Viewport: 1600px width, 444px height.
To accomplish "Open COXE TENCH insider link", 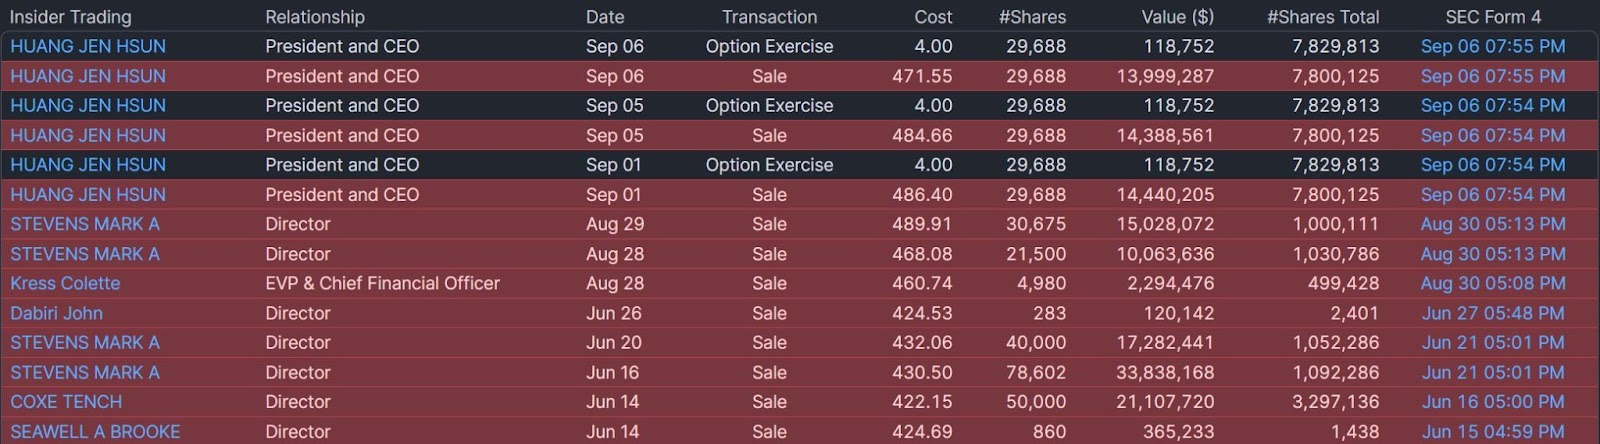I will coord(66,402).
